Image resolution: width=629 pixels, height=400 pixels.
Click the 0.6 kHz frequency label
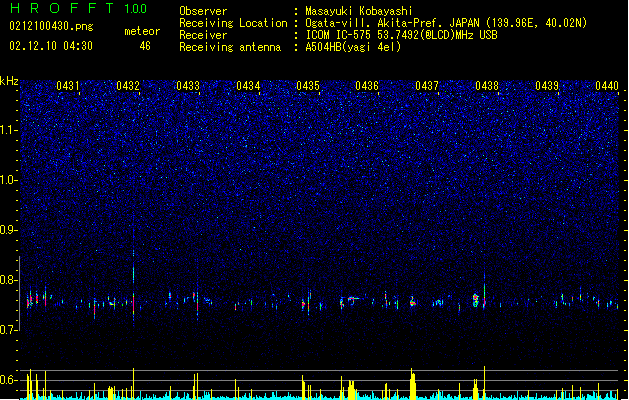click(9, 380)
